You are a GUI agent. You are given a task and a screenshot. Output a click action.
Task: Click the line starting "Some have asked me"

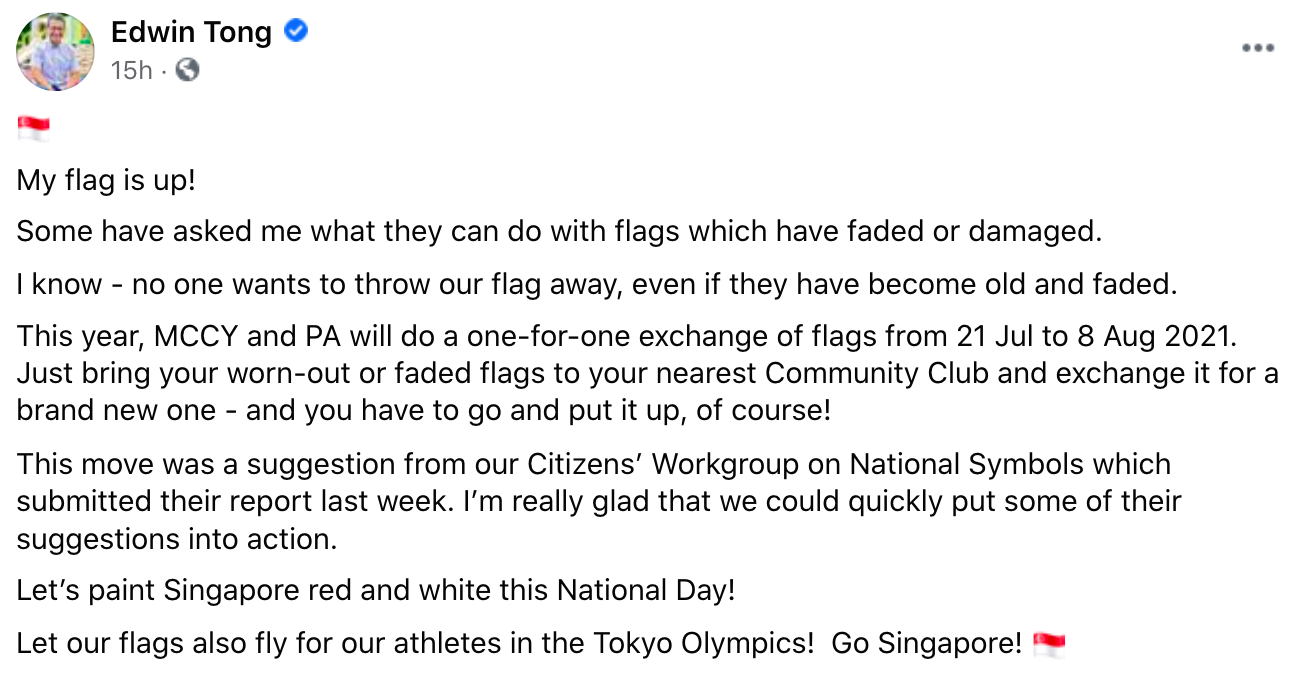[x=558, y=231]
